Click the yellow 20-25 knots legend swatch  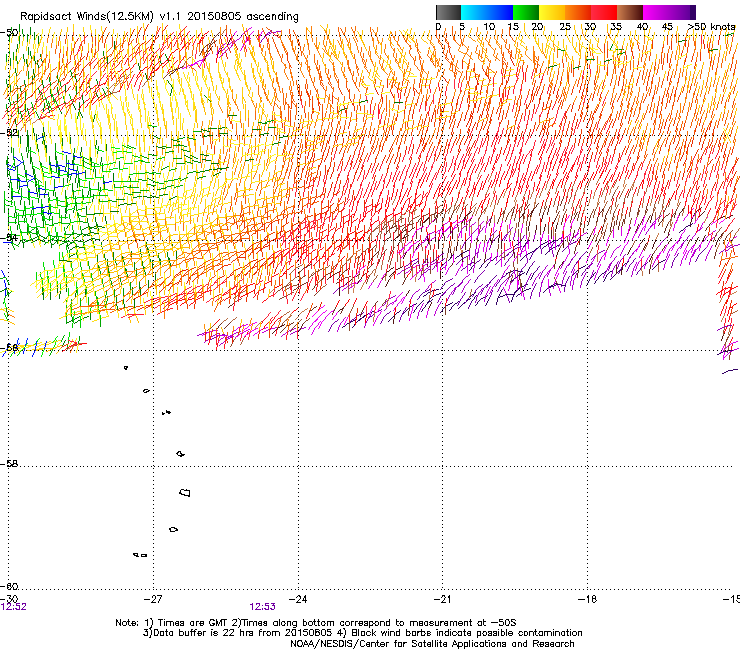coord(552,12)
